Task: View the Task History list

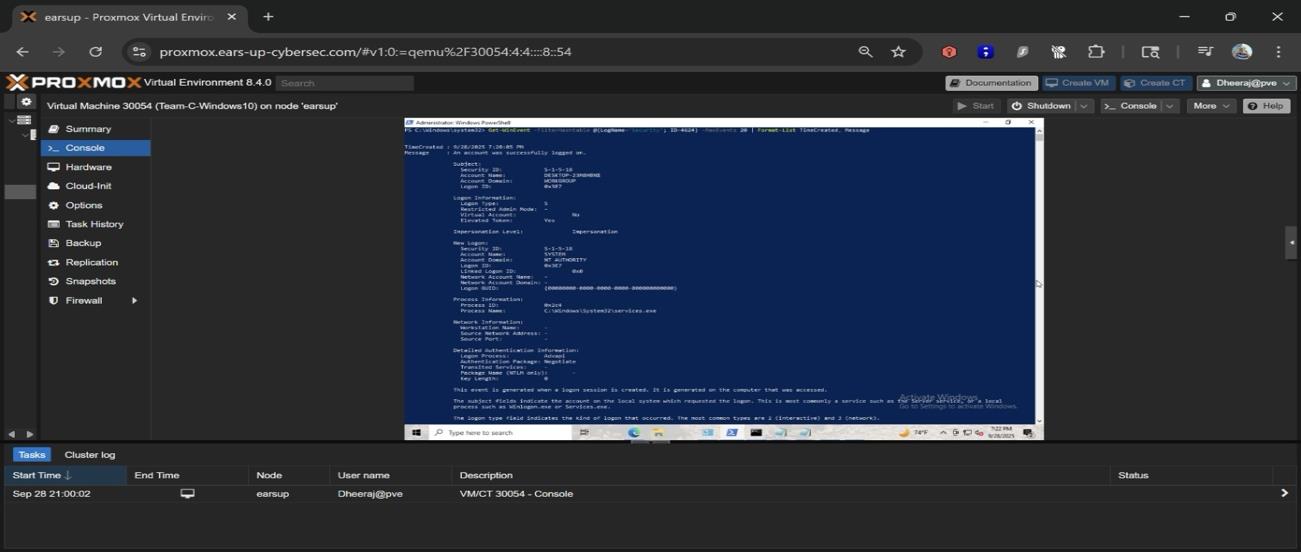Action: tap(95, 224)
